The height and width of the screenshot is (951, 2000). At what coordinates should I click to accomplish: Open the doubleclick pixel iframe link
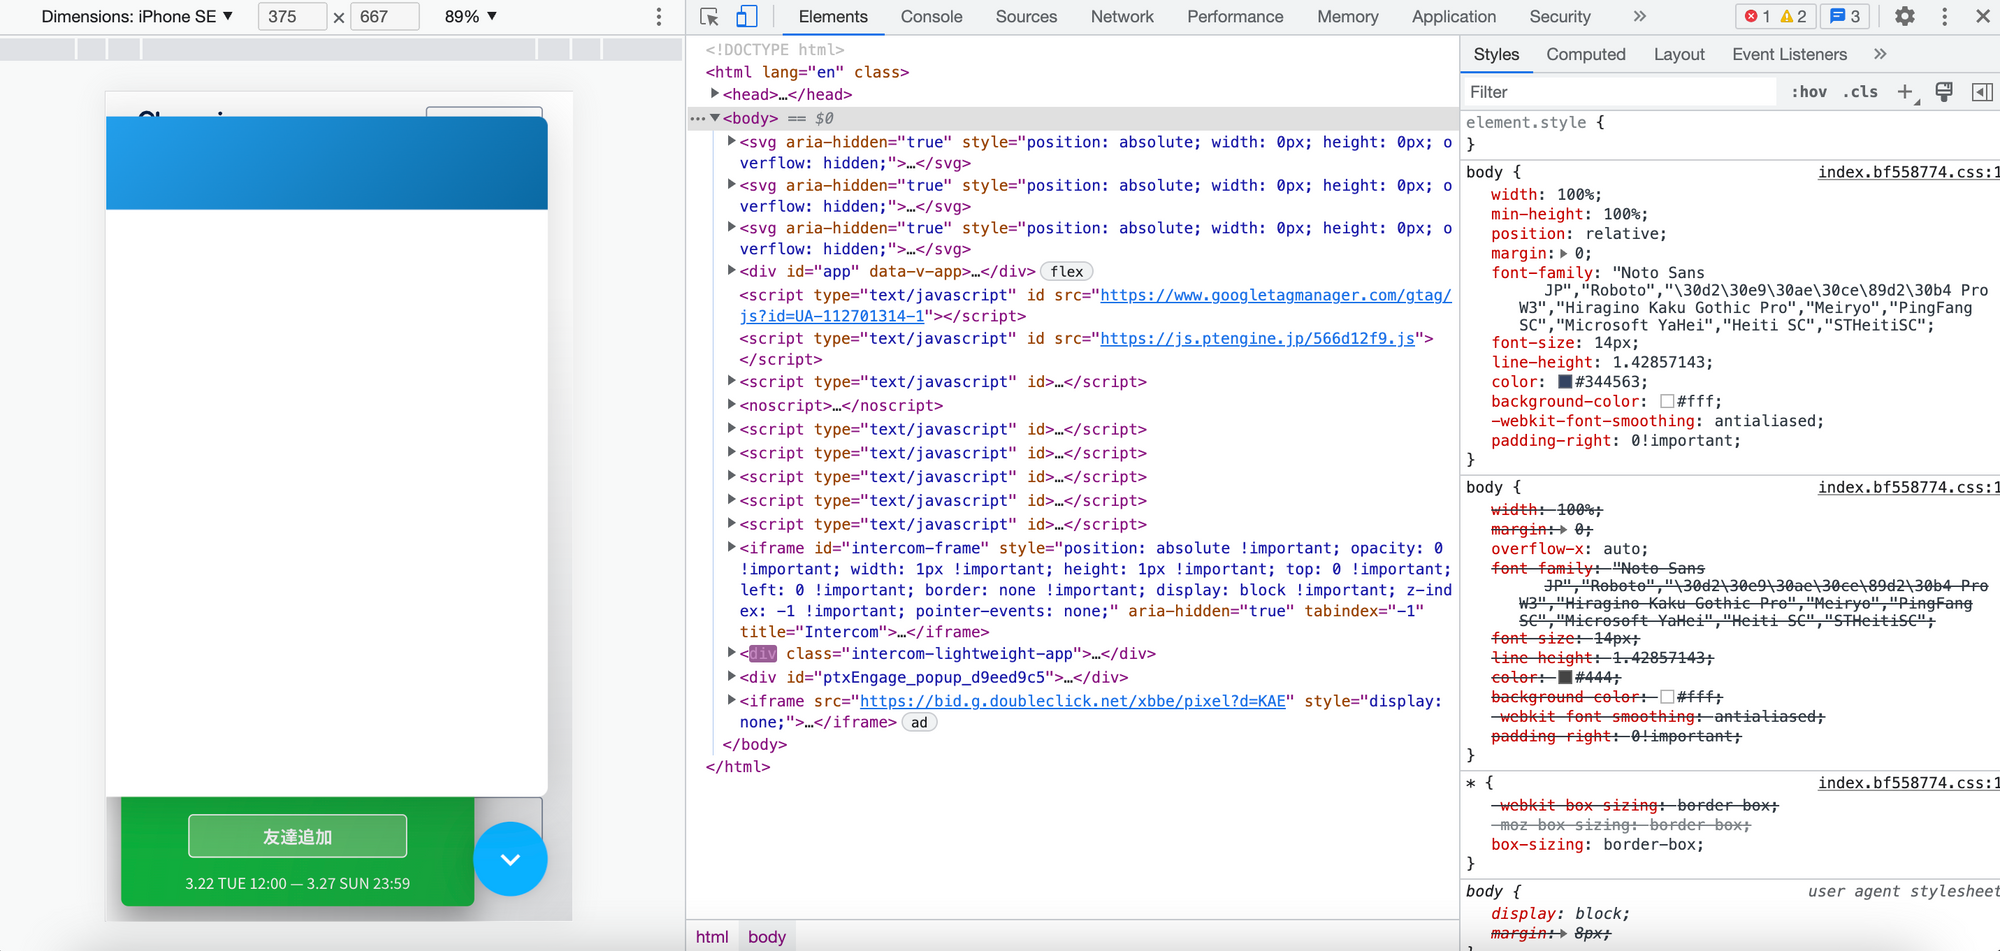[x=1072, y=701]
